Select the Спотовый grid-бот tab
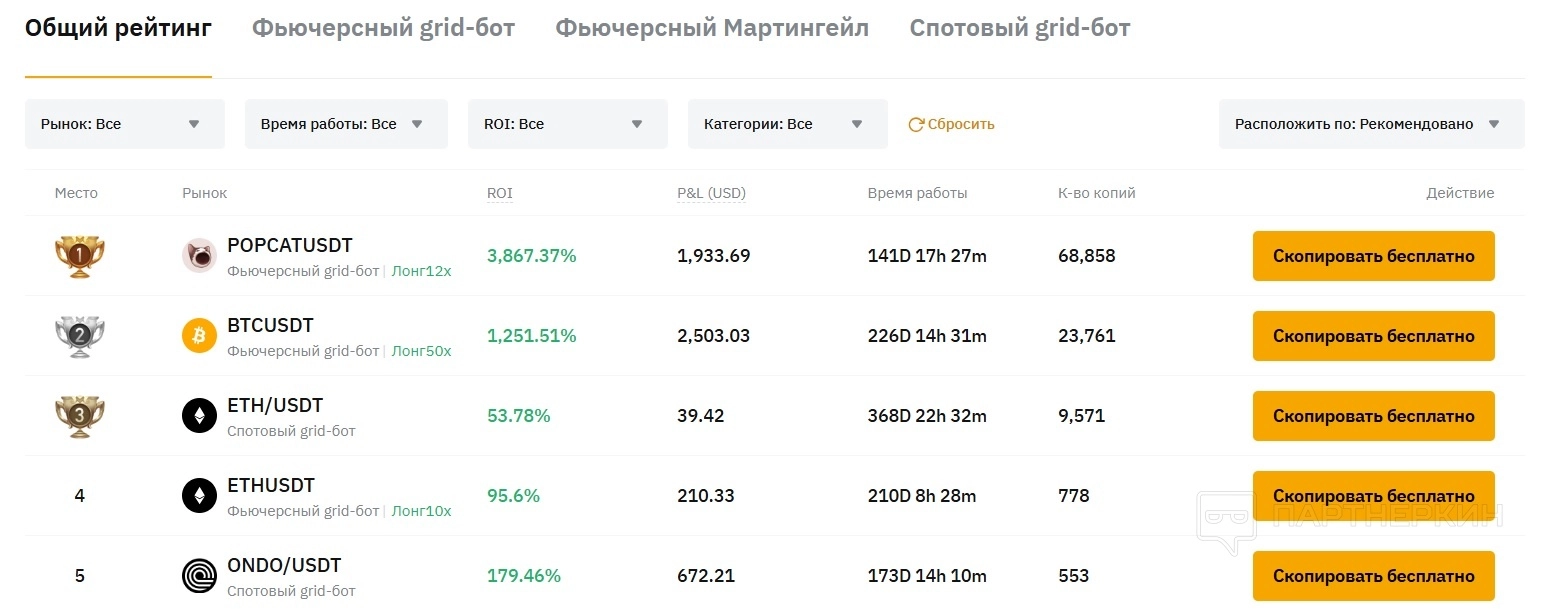 point(1019,28)
